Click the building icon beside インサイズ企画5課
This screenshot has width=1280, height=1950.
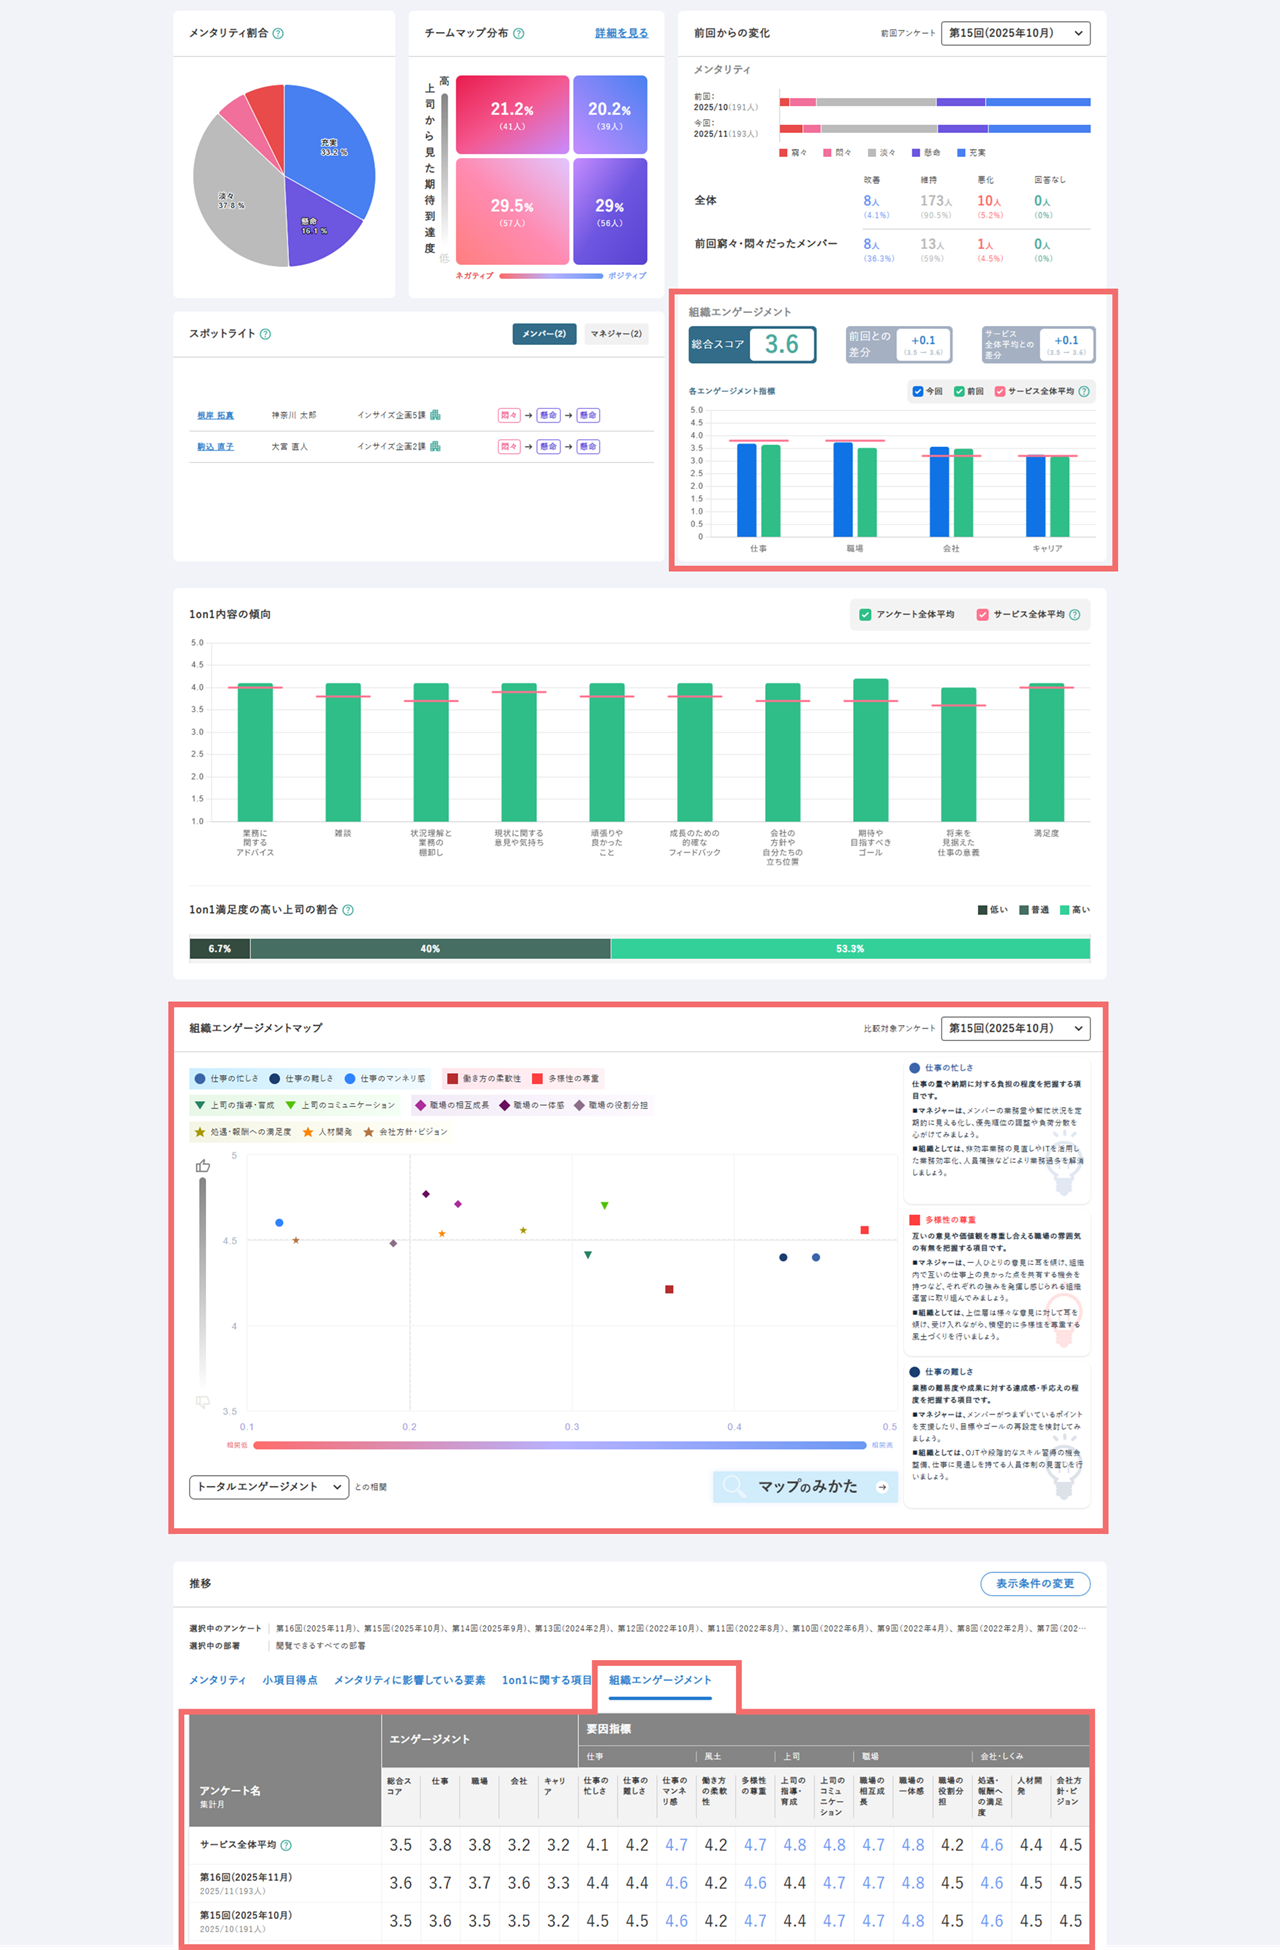coord(435,415)
